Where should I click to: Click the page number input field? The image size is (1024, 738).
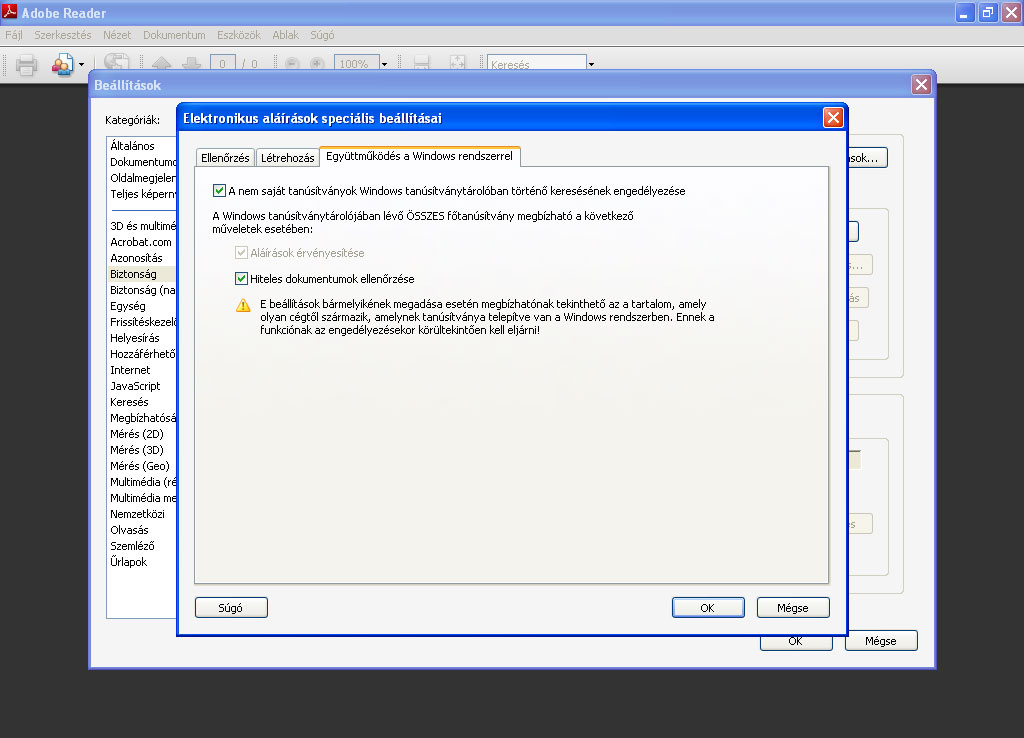click(223, 63)
